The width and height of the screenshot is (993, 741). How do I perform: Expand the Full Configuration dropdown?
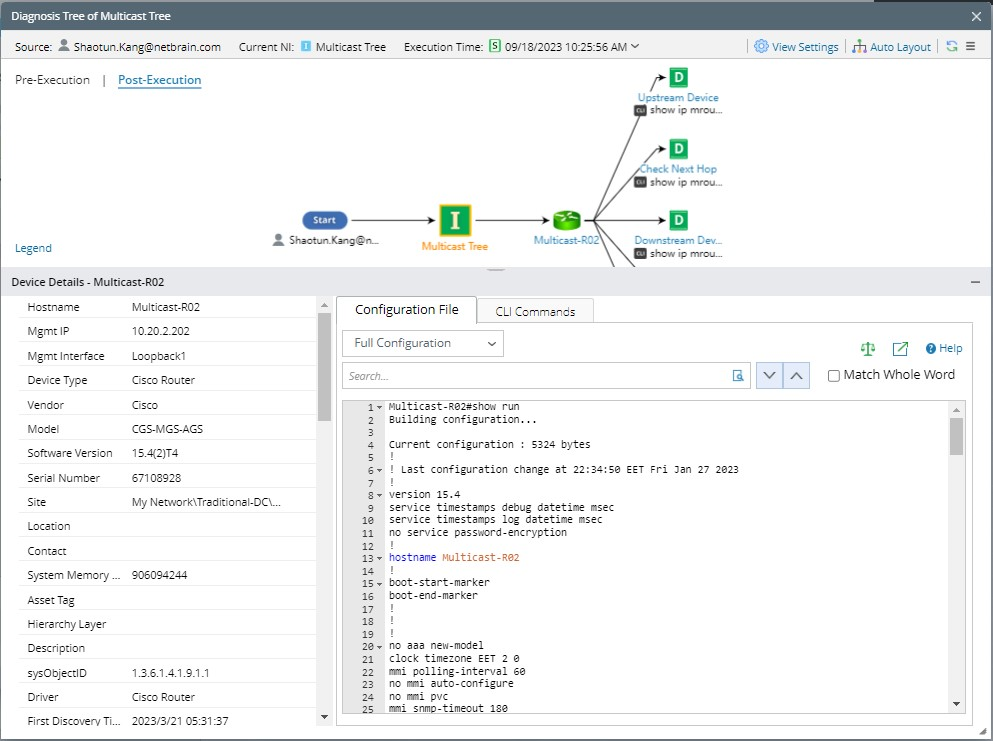[422, 343]
